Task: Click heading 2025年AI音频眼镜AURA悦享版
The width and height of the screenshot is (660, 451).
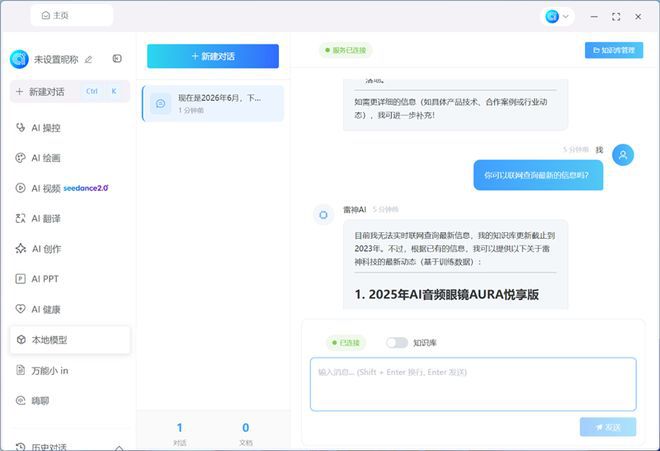Action: (447, 294)
